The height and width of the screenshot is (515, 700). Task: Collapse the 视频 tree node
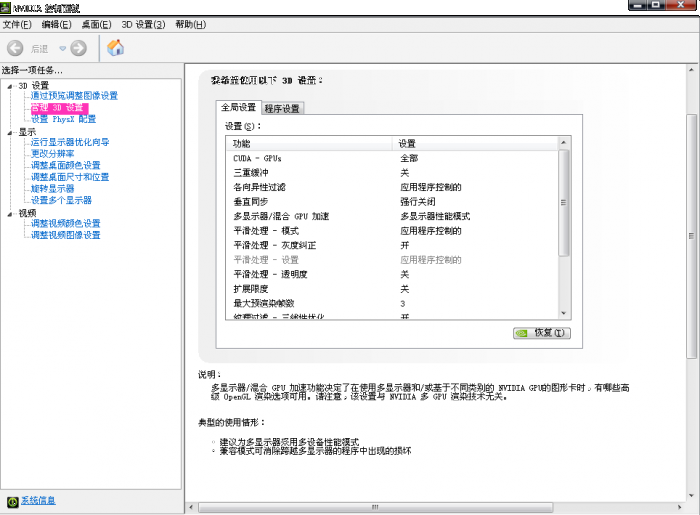pos(10,214)
